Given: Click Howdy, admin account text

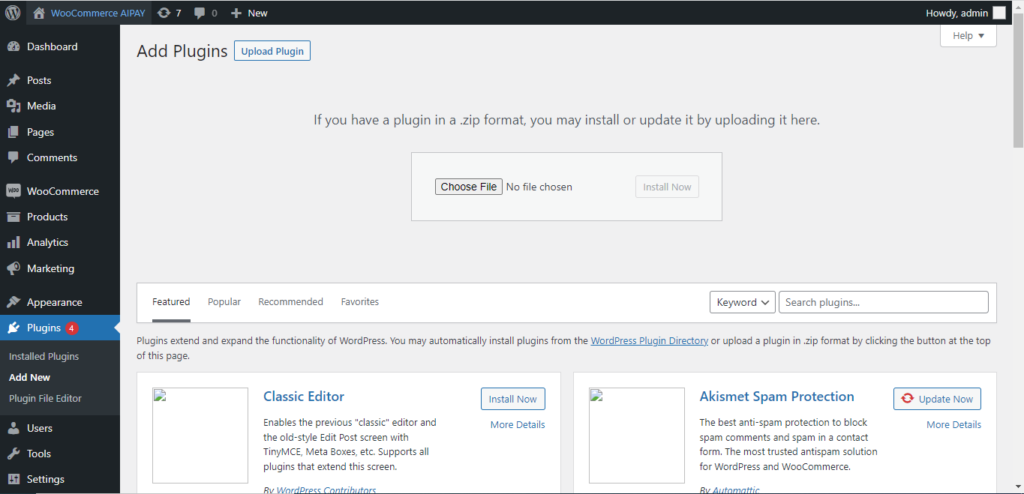Looking at the screenshot, I should coord(957,13).
